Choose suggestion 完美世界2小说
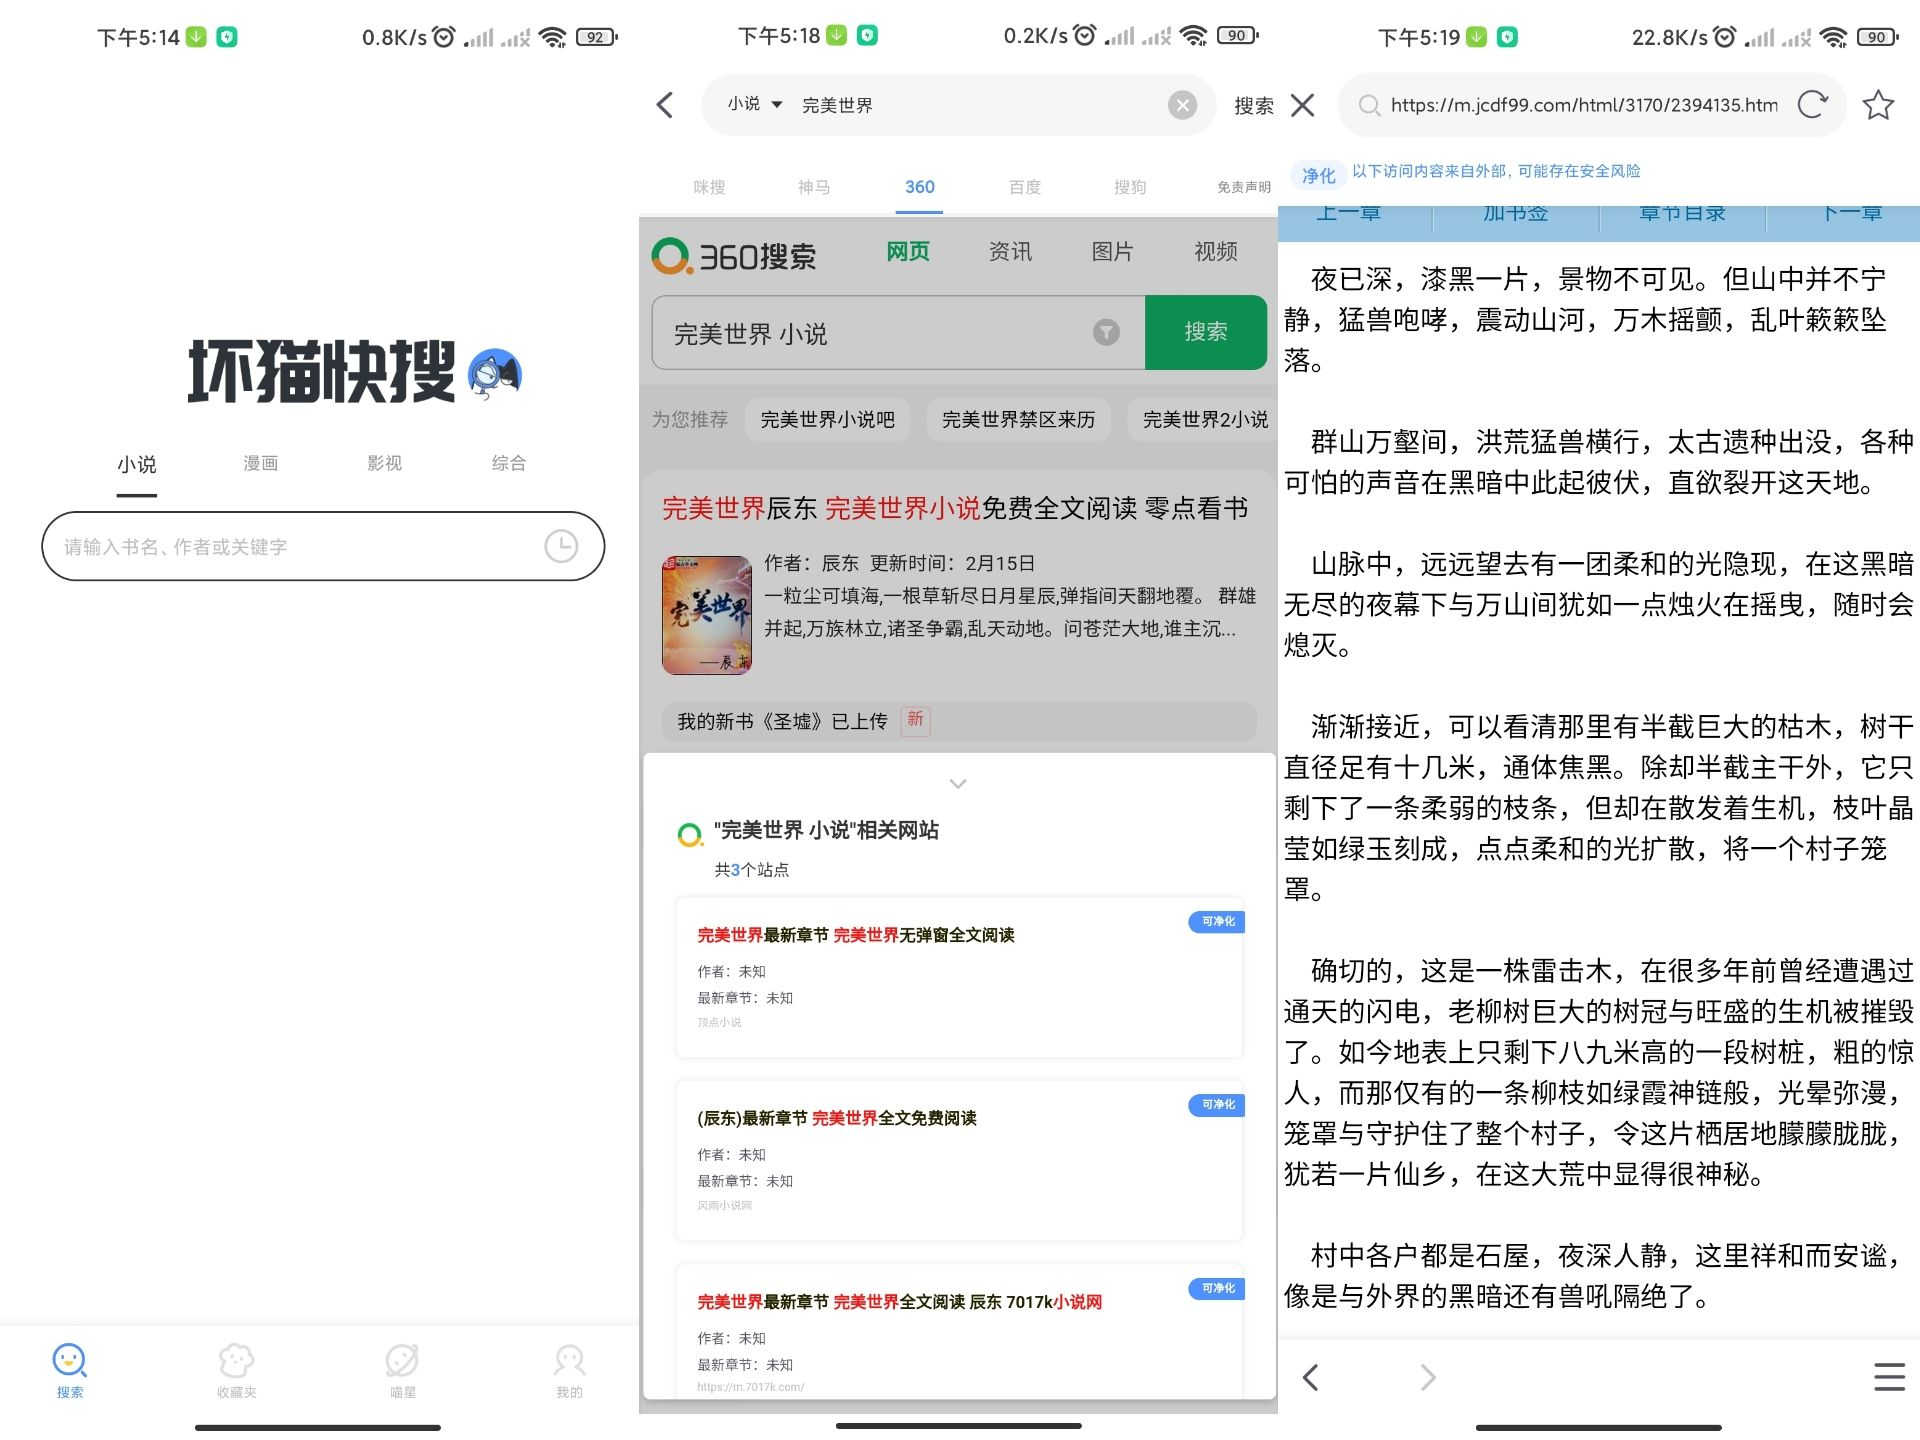The width and height of the screenshot is (1920, 1440). pos(1203,419)
